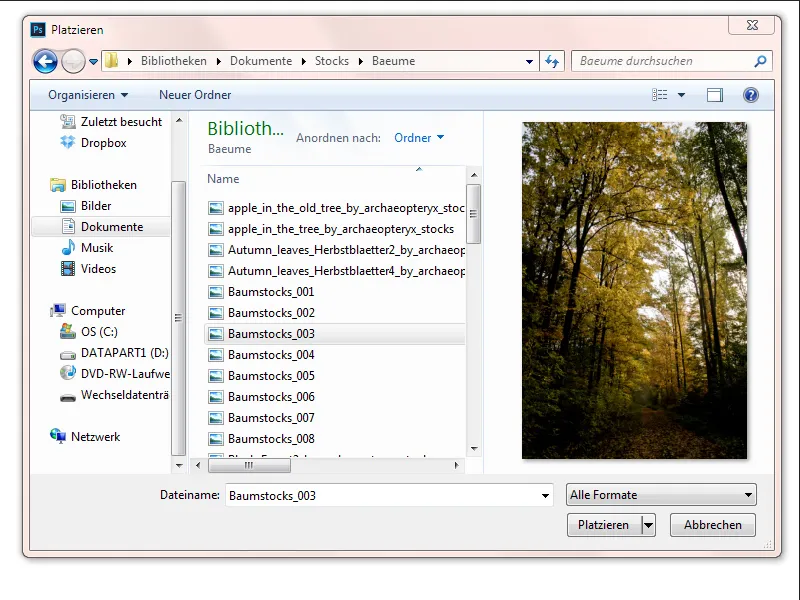Select Bibliotheken in the navigation pane
800x600 pixels.
tap(93, 185)
